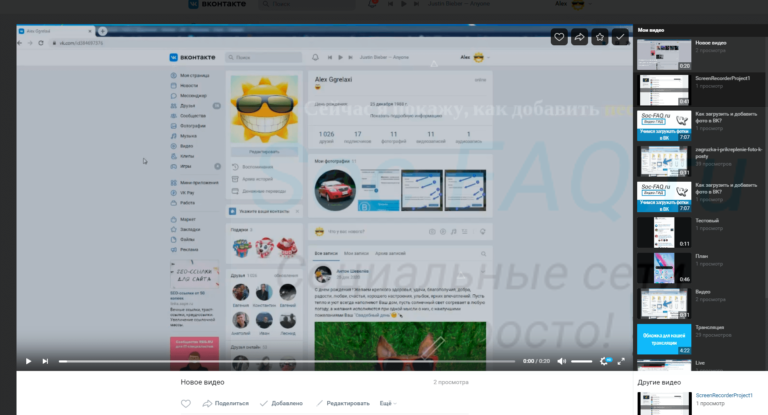Click previous track in header music player
The image size is (768, 415).
(x=390, y=3)
